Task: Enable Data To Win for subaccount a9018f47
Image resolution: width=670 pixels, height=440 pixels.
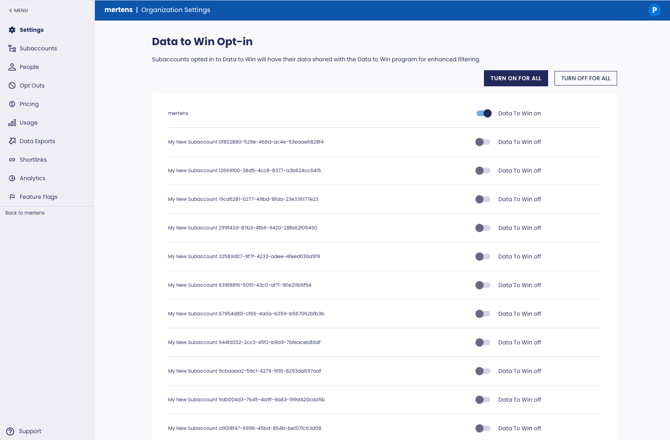Action: pyautogui.click(x=483, y=428)
